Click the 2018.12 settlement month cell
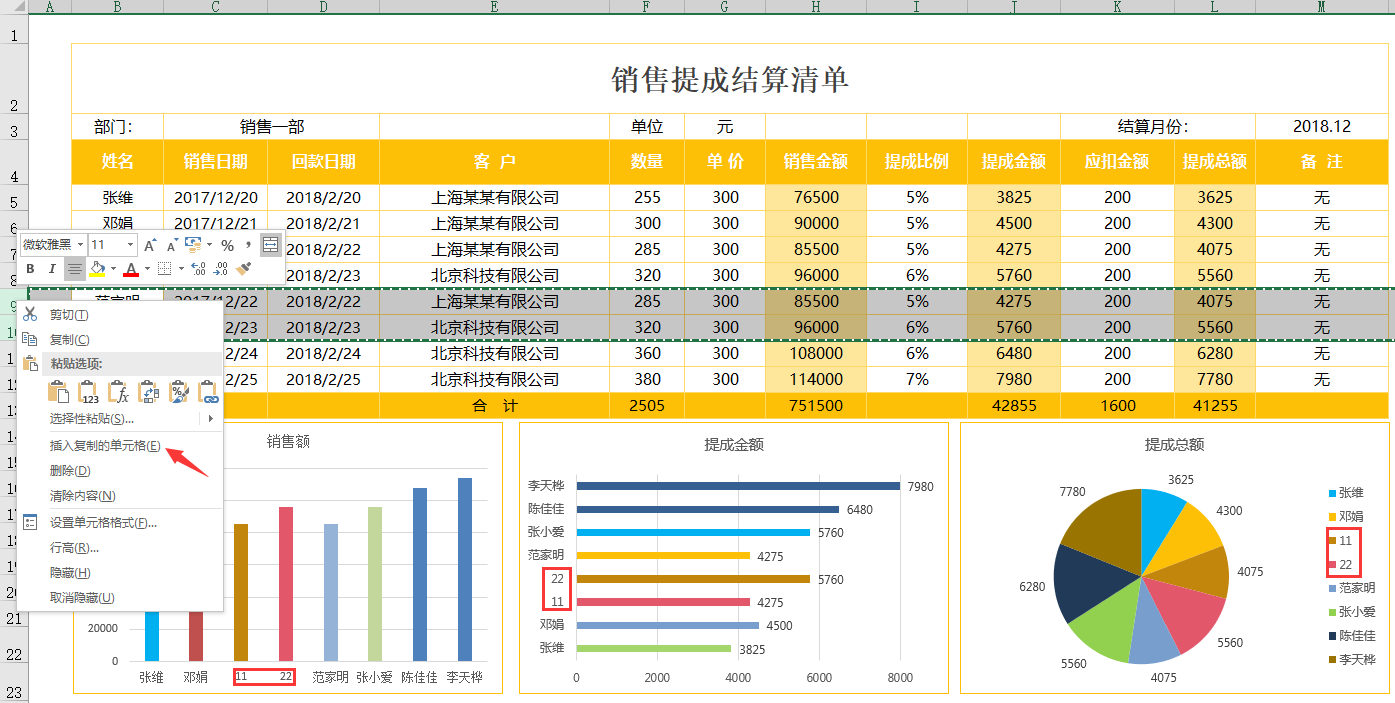This screenshot has height=703, width=1395. click(1321, 127)
